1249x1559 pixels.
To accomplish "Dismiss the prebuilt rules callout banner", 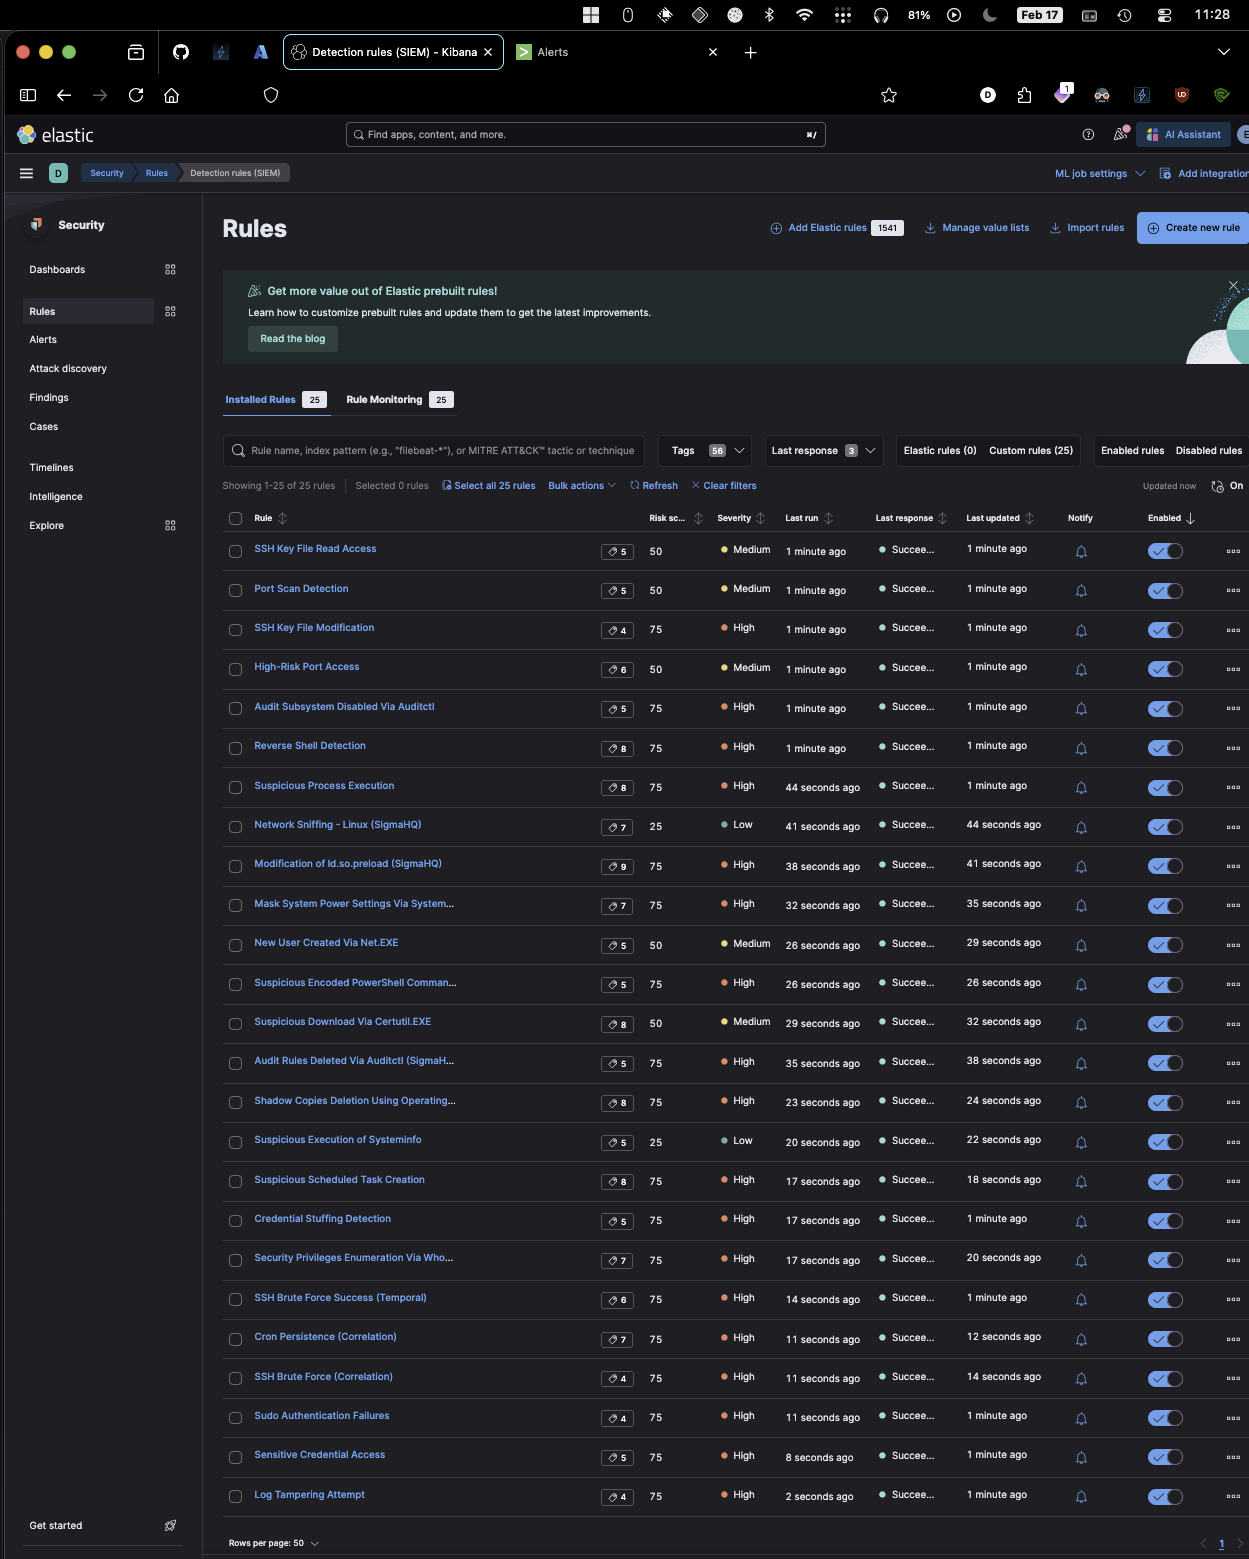I will pyautogui.click(x=1233, y=286).
